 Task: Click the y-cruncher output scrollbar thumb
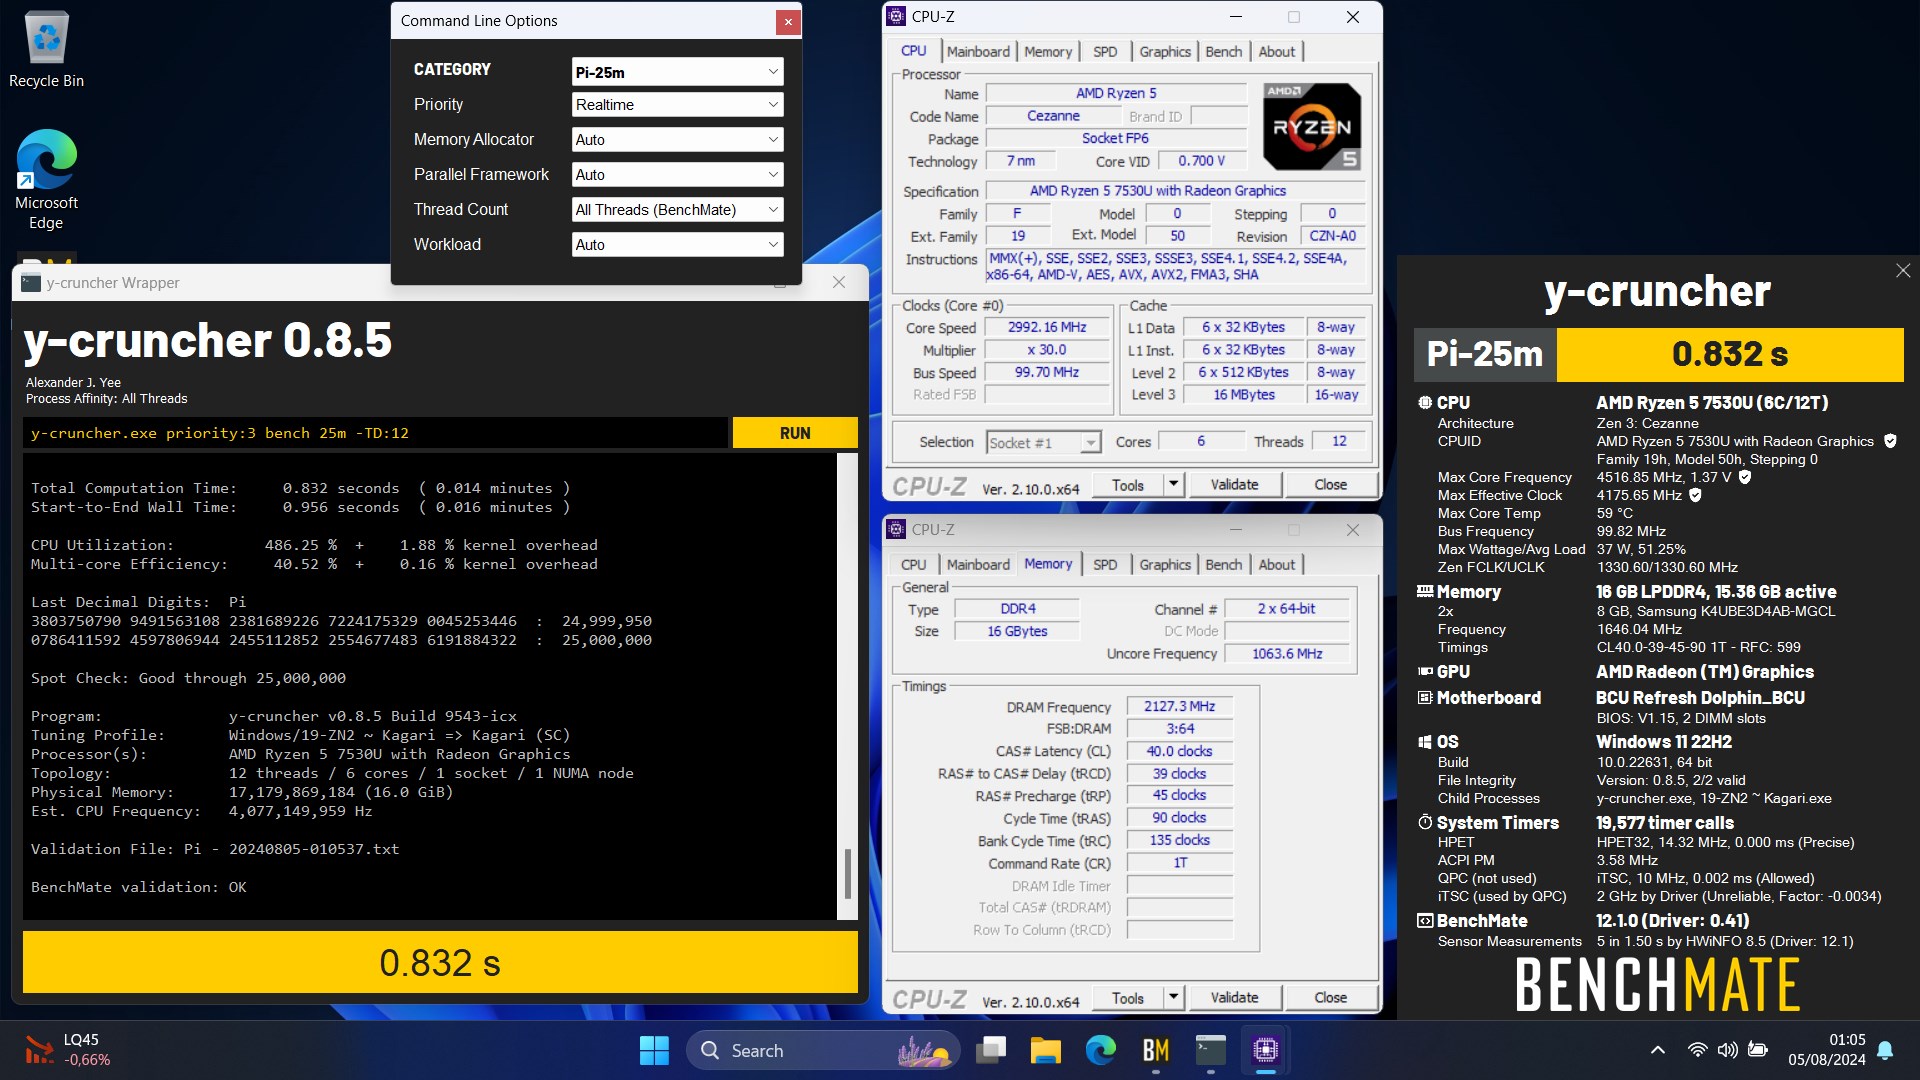click(x=848, y=874)
